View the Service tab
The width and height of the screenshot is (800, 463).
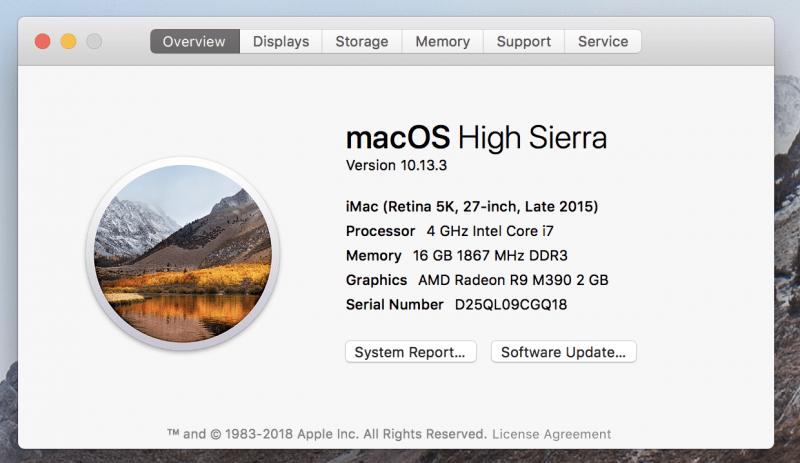[603, 41]
